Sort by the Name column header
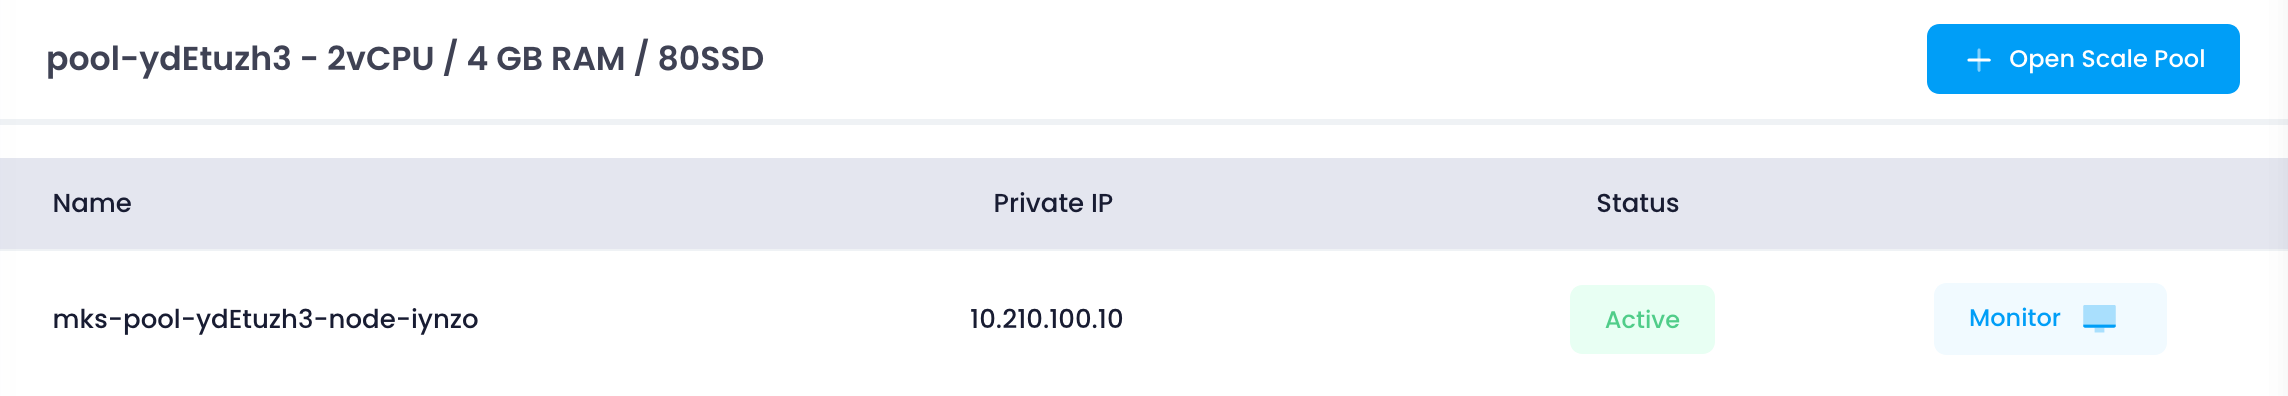The width and height of the screenshot is (2288, 396). (92, 203)
